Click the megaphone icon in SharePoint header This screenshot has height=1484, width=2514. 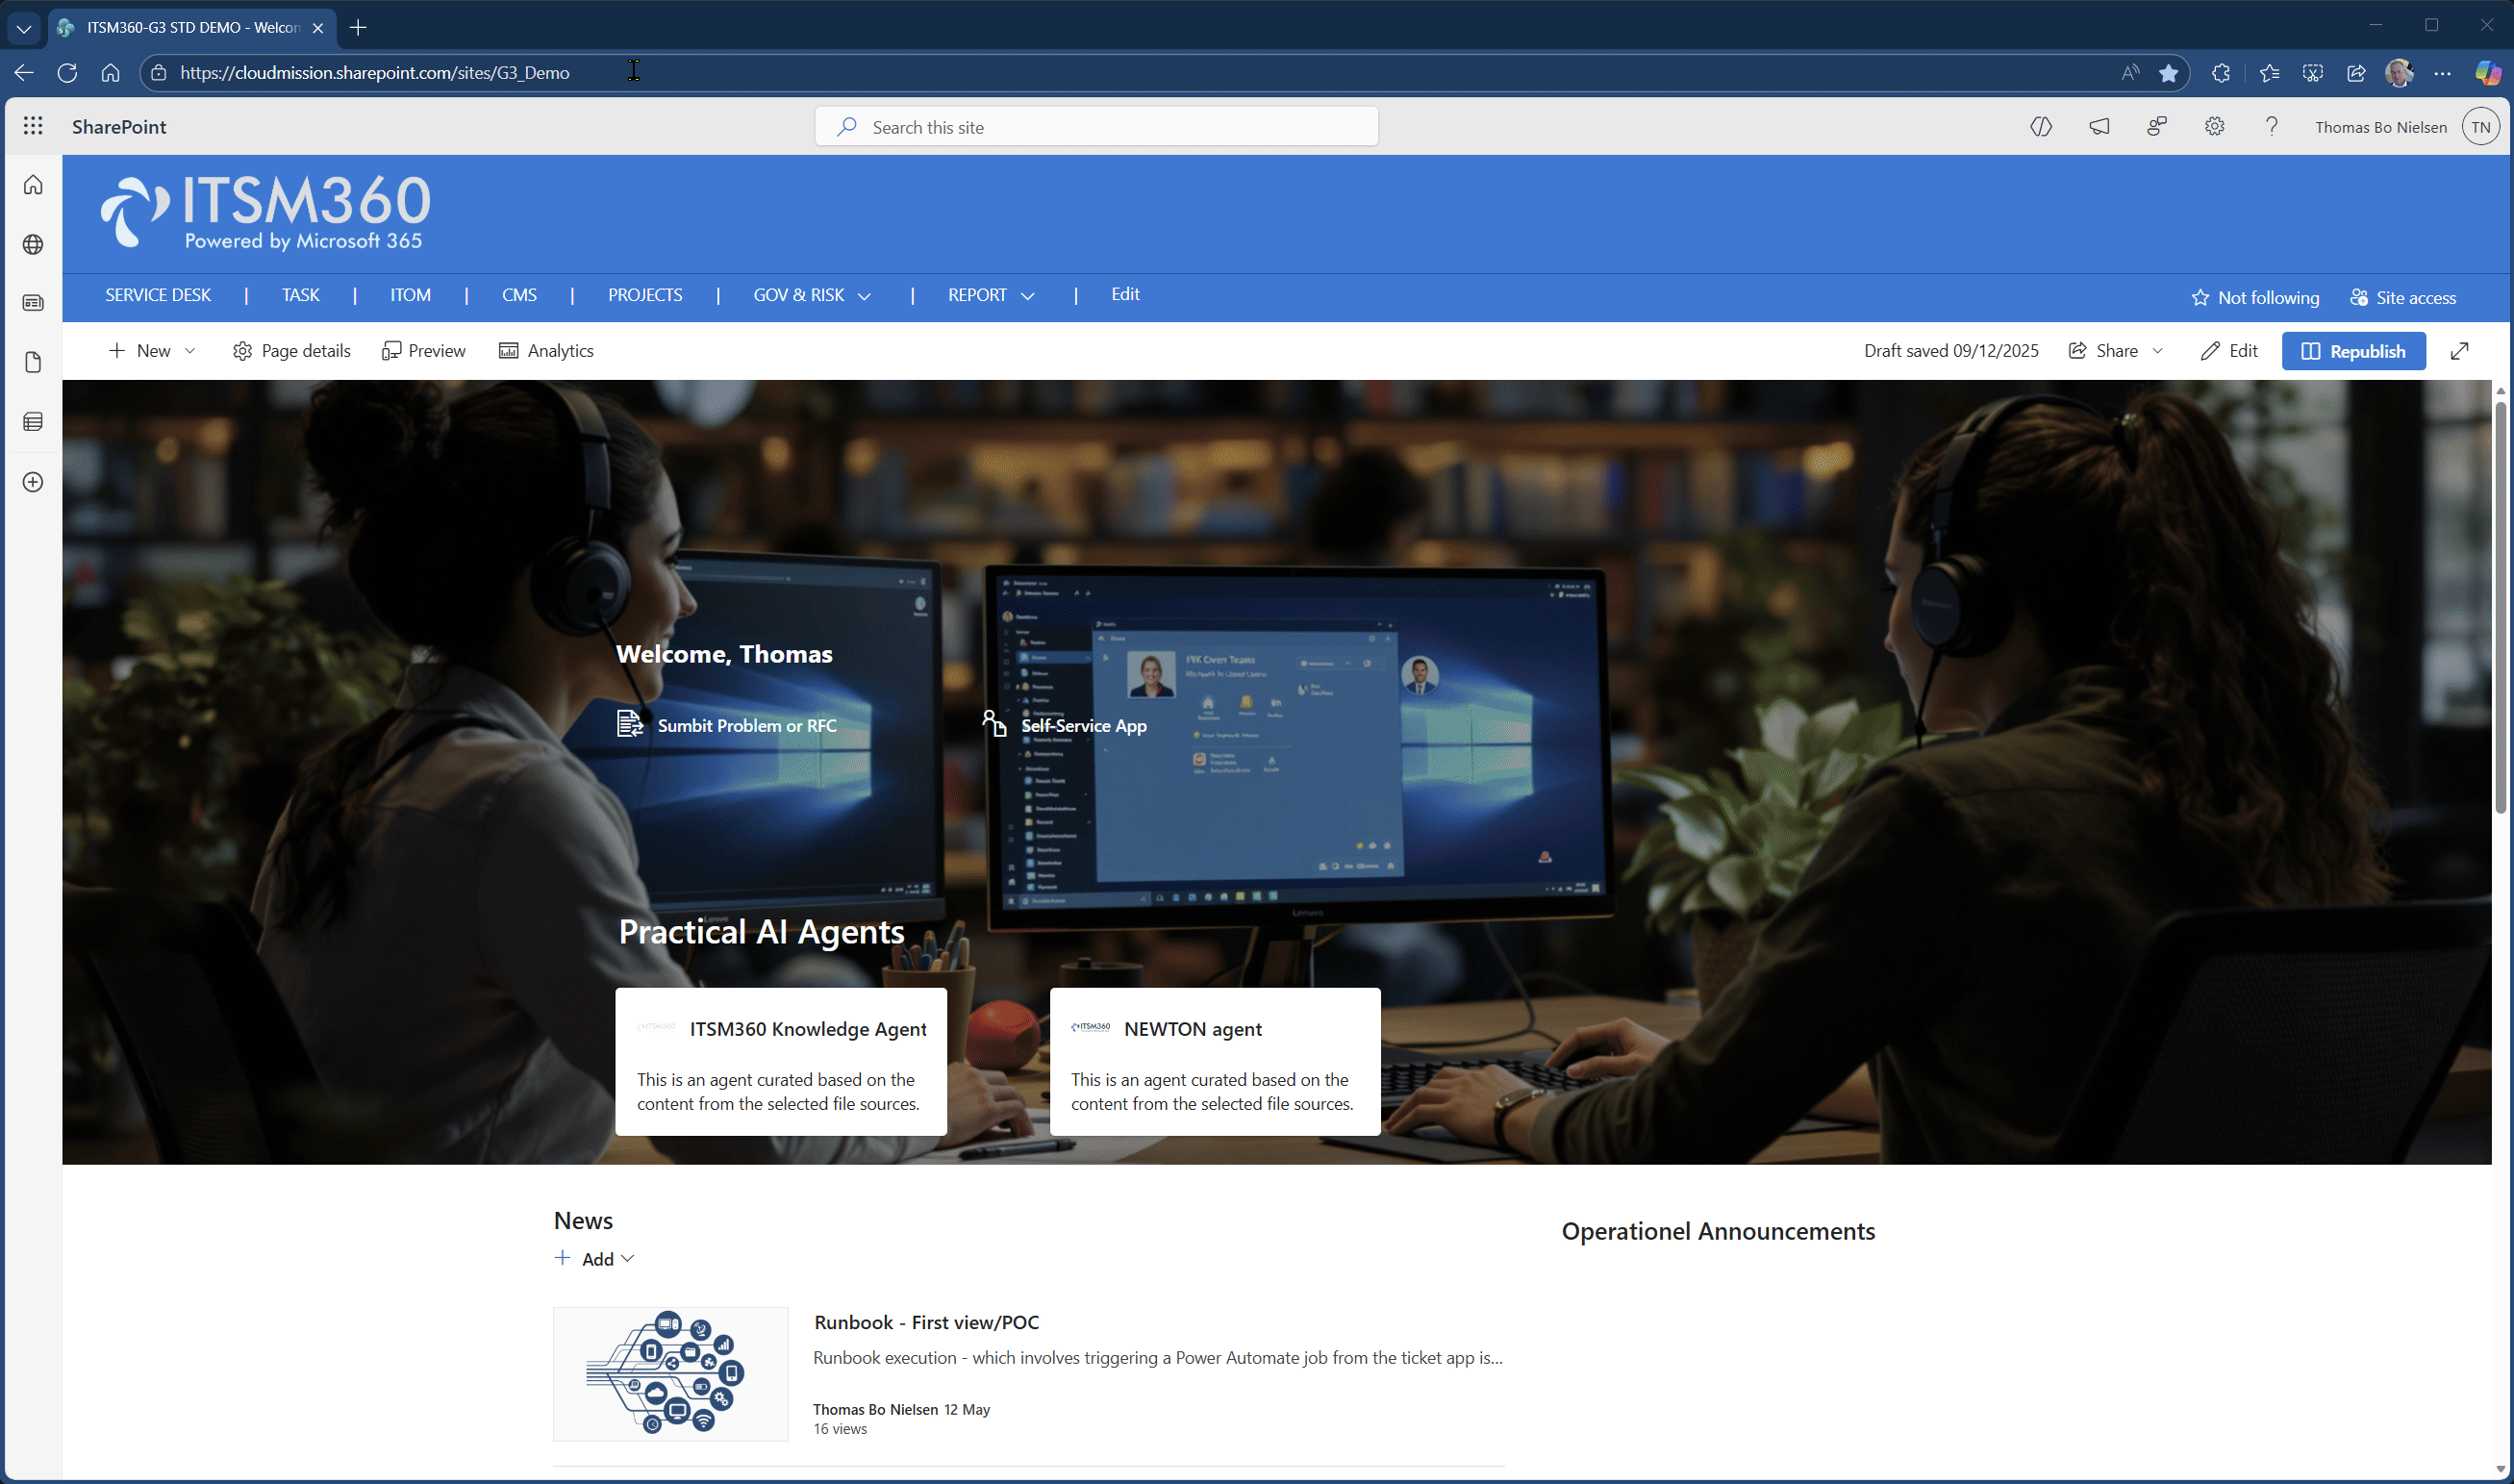[2099, 126]
